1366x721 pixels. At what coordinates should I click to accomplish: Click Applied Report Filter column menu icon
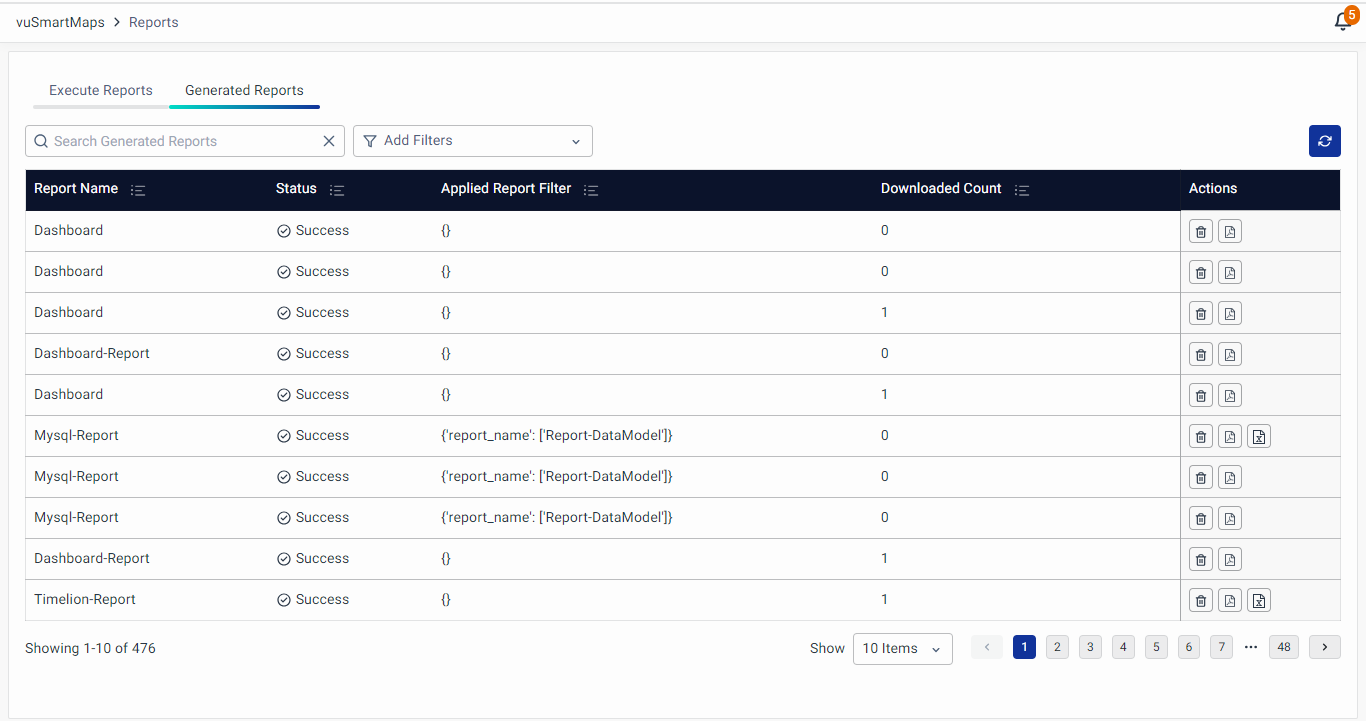[591, 190]
